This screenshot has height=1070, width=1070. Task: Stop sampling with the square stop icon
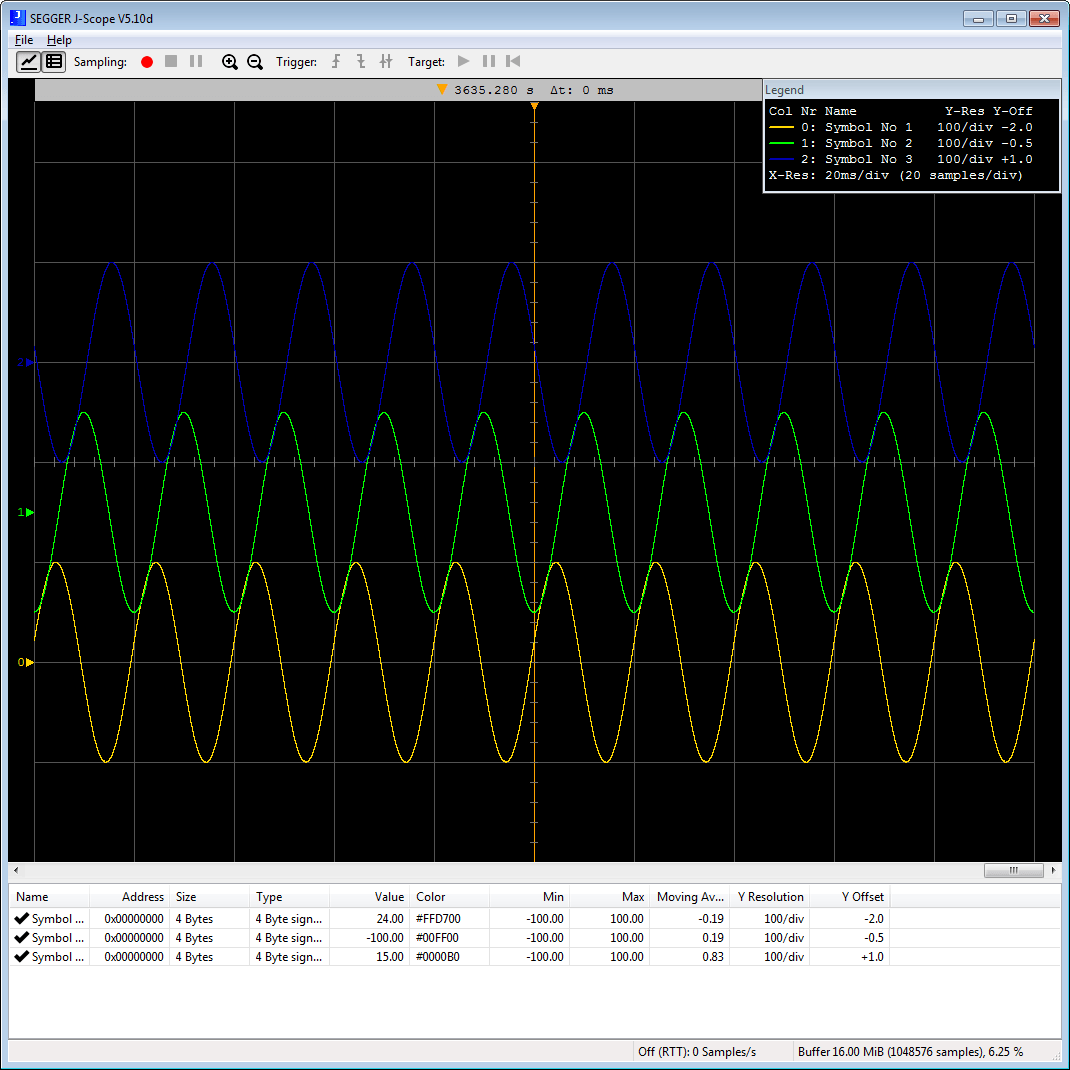pos(171,62)
